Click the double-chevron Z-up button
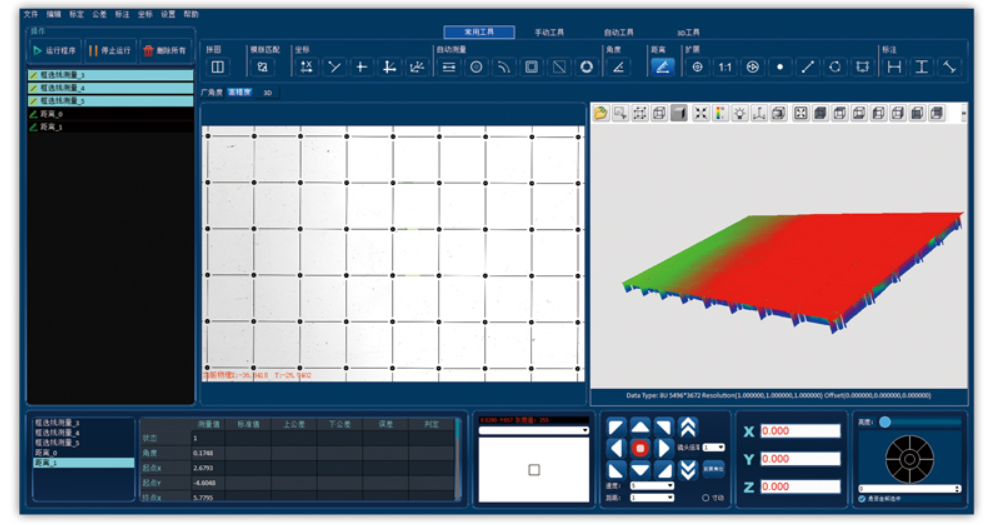Viewport: 990px width, 525px height. click(x=688, y=427)
